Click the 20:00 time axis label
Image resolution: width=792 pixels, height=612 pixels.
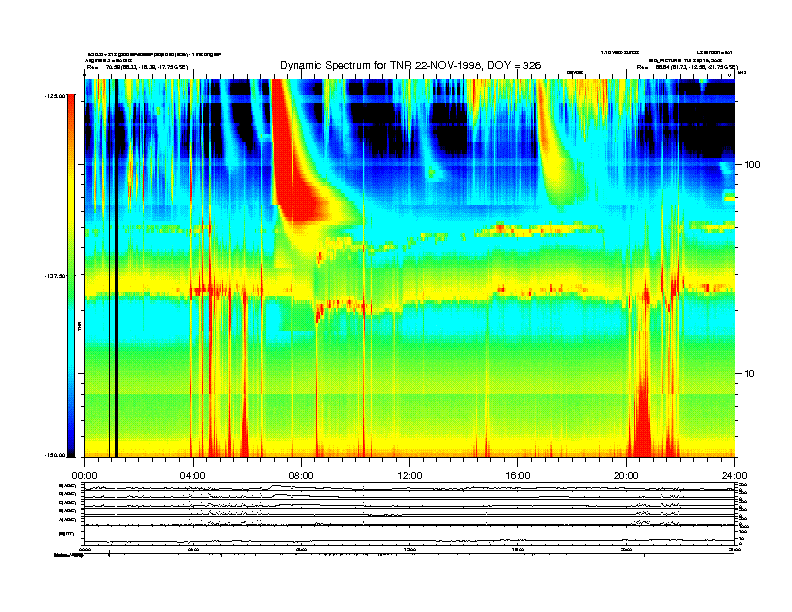point(626,476)
